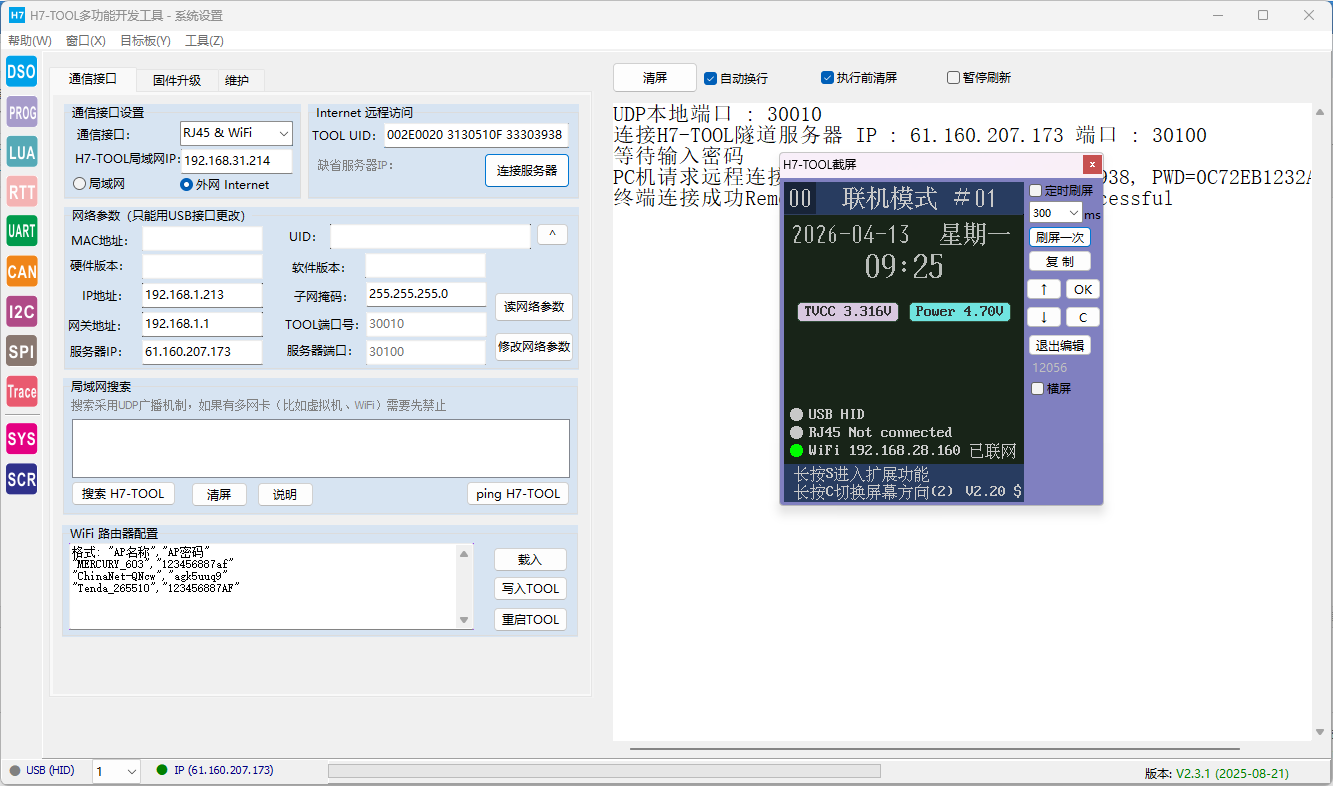Open the DSO oscilloscope panel

pos(21,72)
